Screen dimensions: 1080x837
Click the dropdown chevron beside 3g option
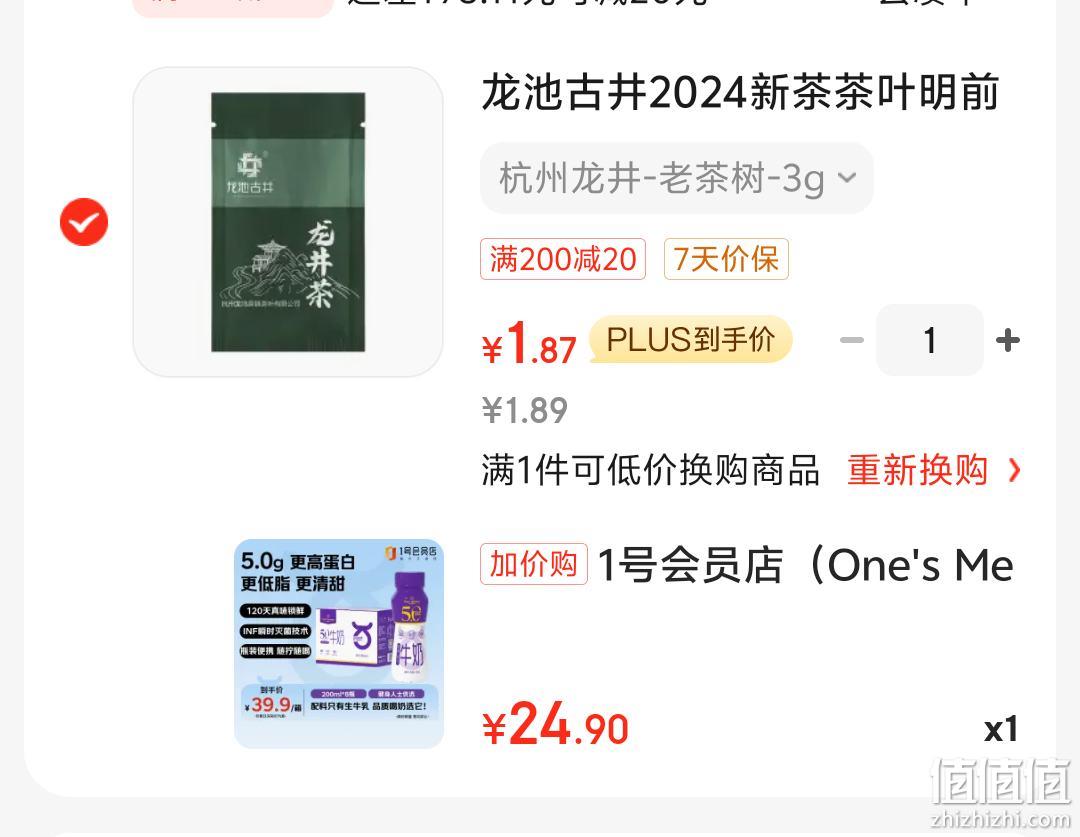[x=847, y=178]
